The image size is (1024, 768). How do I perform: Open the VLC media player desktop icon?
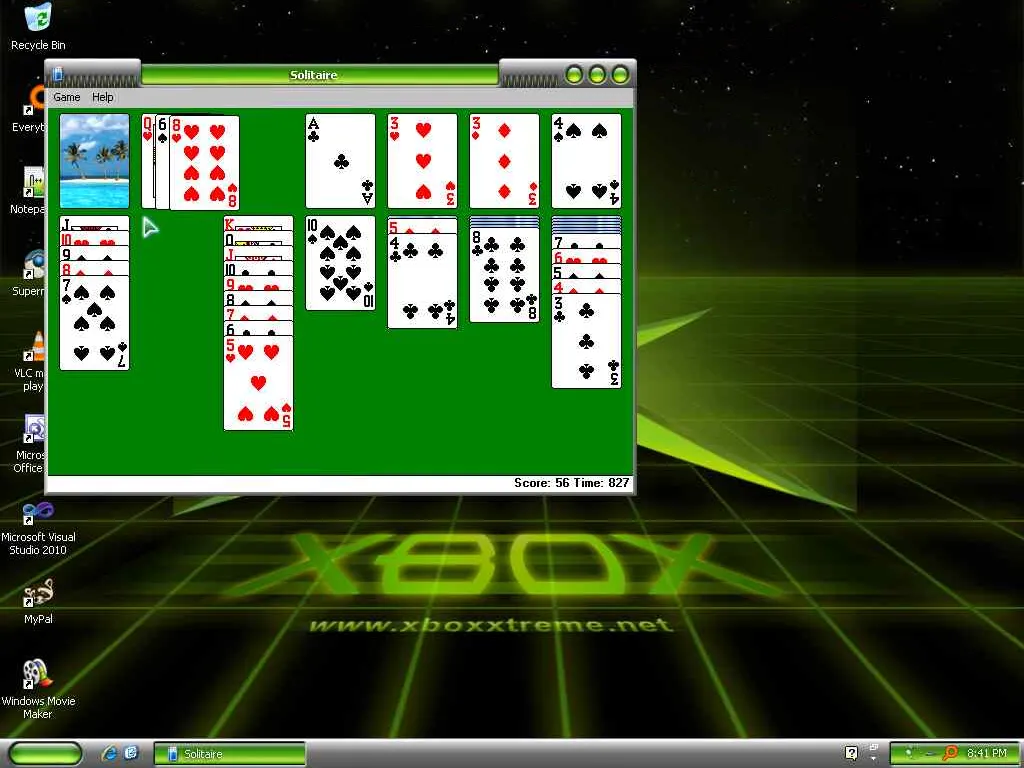pos(29,361)
